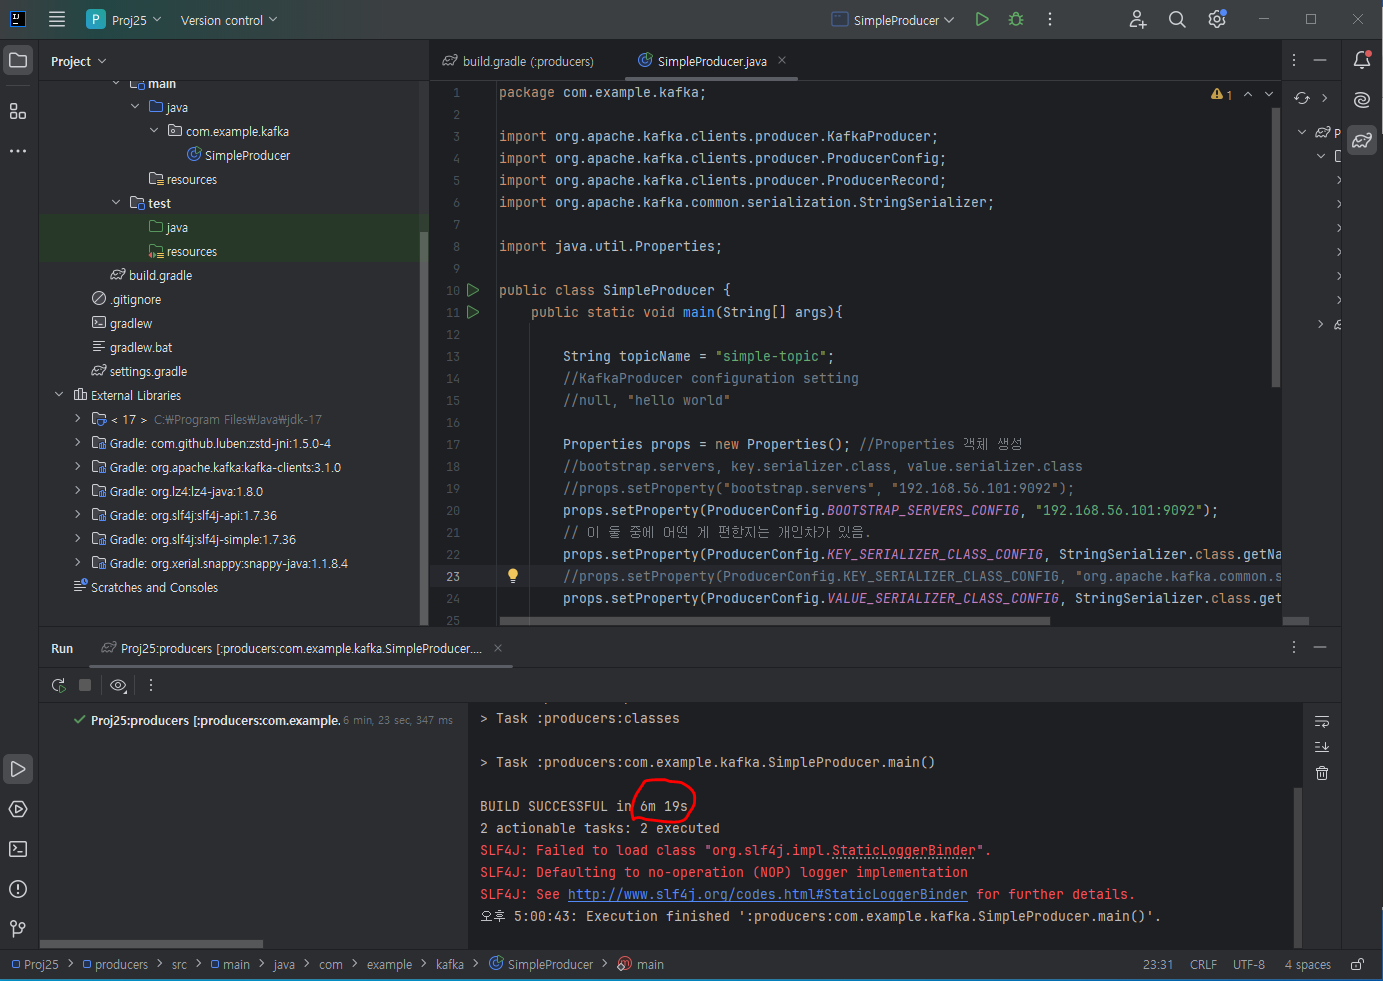Open the AI Assistant spiral icon
The height and width of the screenshot is (981, 1383).
(x=1362, y=99)
